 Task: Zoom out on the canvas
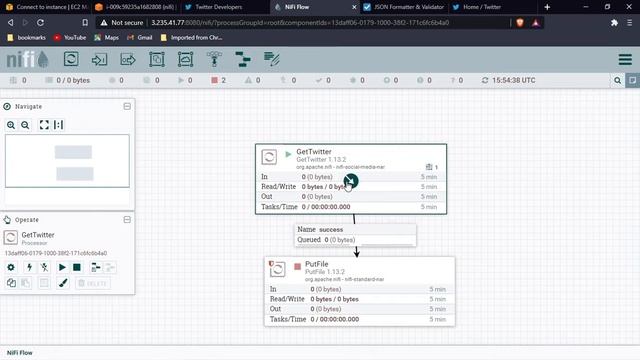(x=25, y=125)
